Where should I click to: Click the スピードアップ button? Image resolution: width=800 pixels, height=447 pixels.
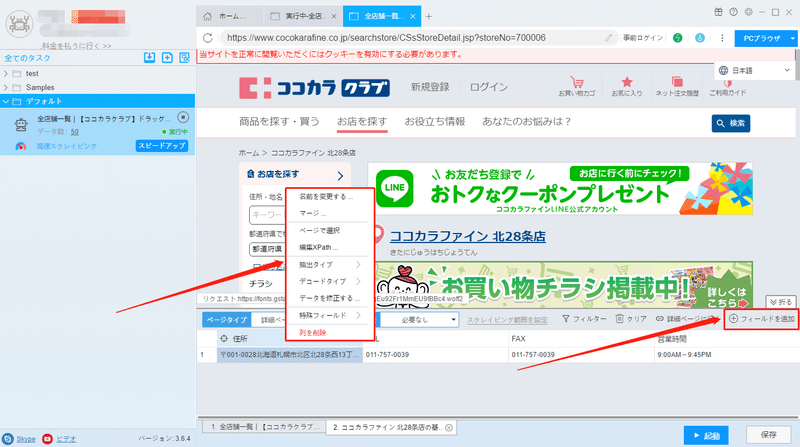pos(162,146)
